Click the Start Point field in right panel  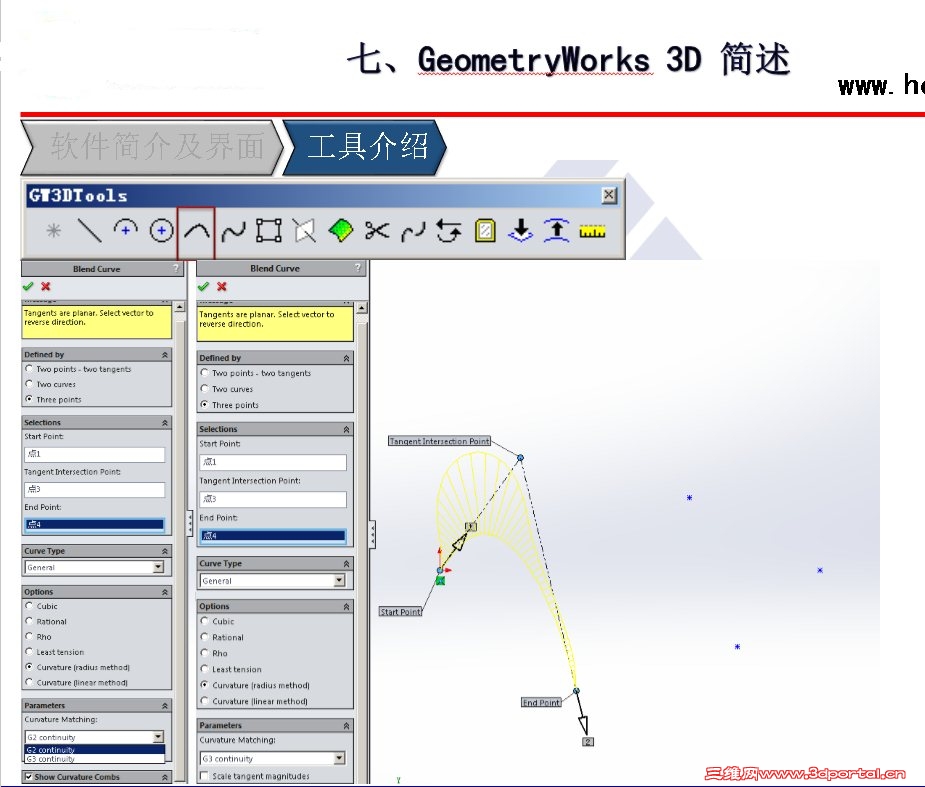pyautogui.click(x=273, y=462)
